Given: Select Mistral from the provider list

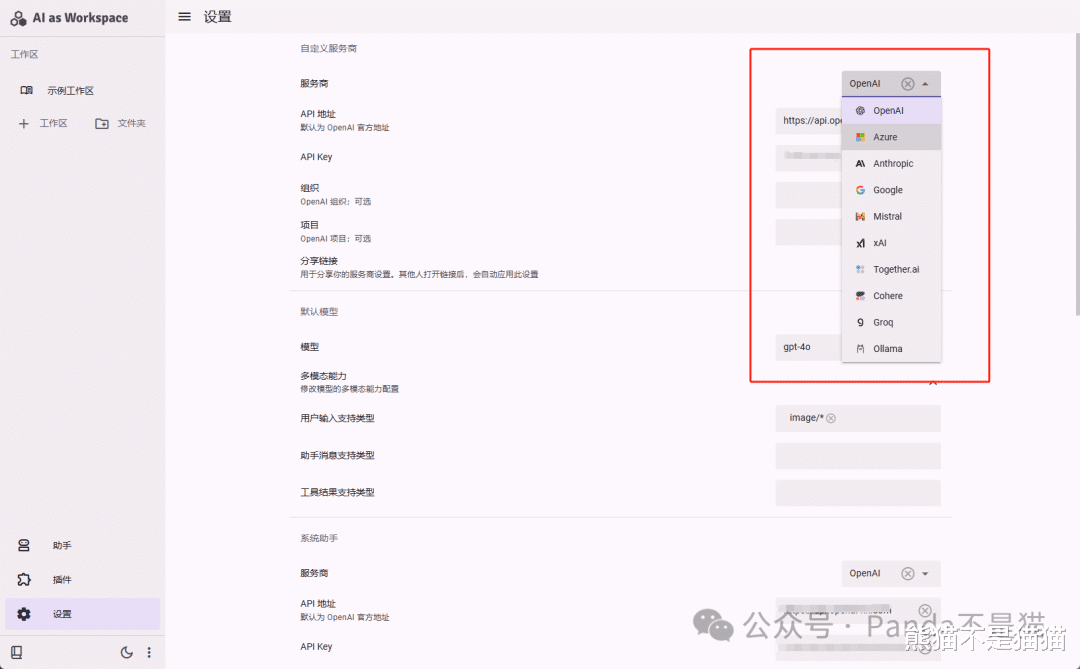Looking at the screenshot, I should (x=891, y=216).
